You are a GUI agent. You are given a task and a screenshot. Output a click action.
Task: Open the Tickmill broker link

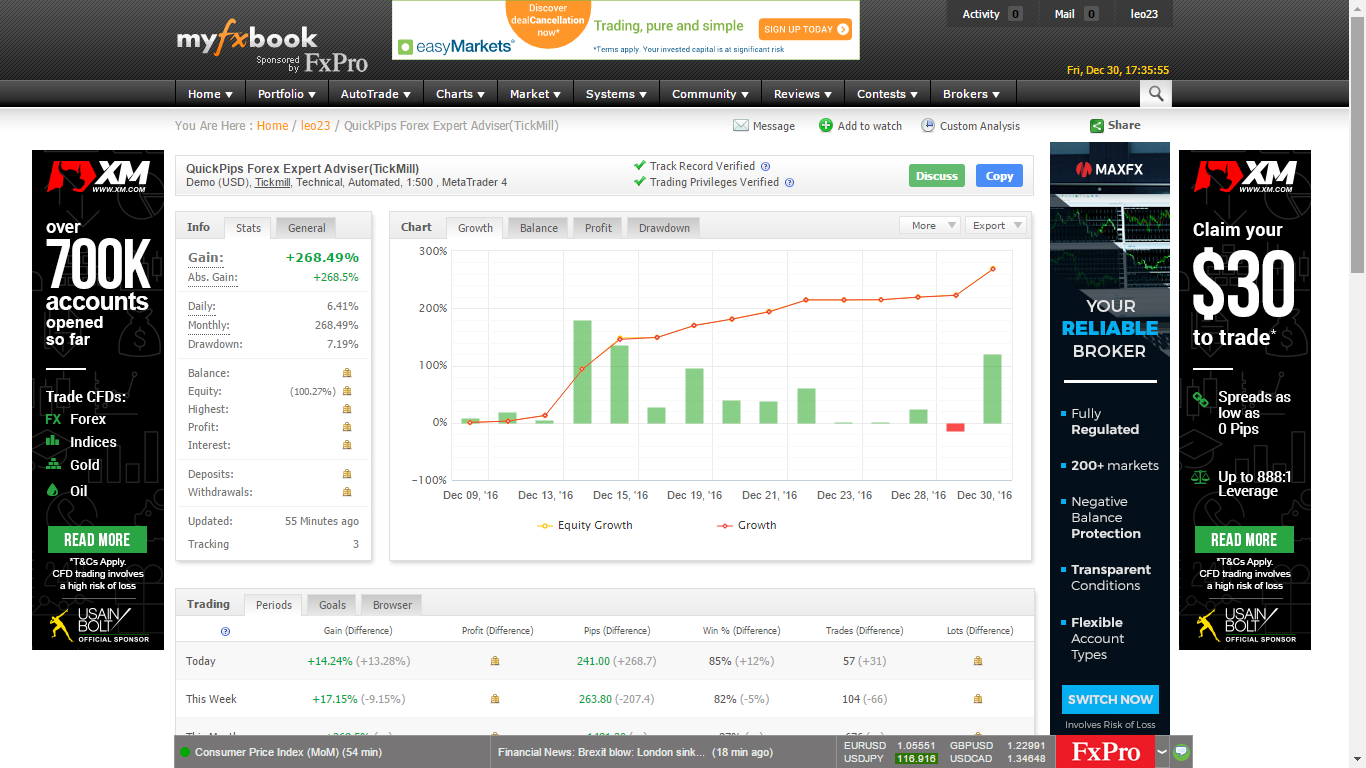(273, 183)
